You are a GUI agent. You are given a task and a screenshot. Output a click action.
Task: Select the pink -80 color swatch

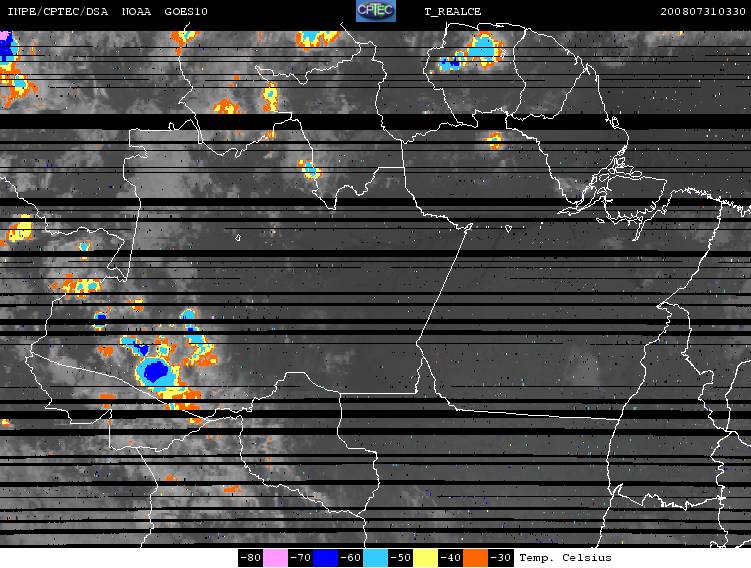tap(274, 558)
